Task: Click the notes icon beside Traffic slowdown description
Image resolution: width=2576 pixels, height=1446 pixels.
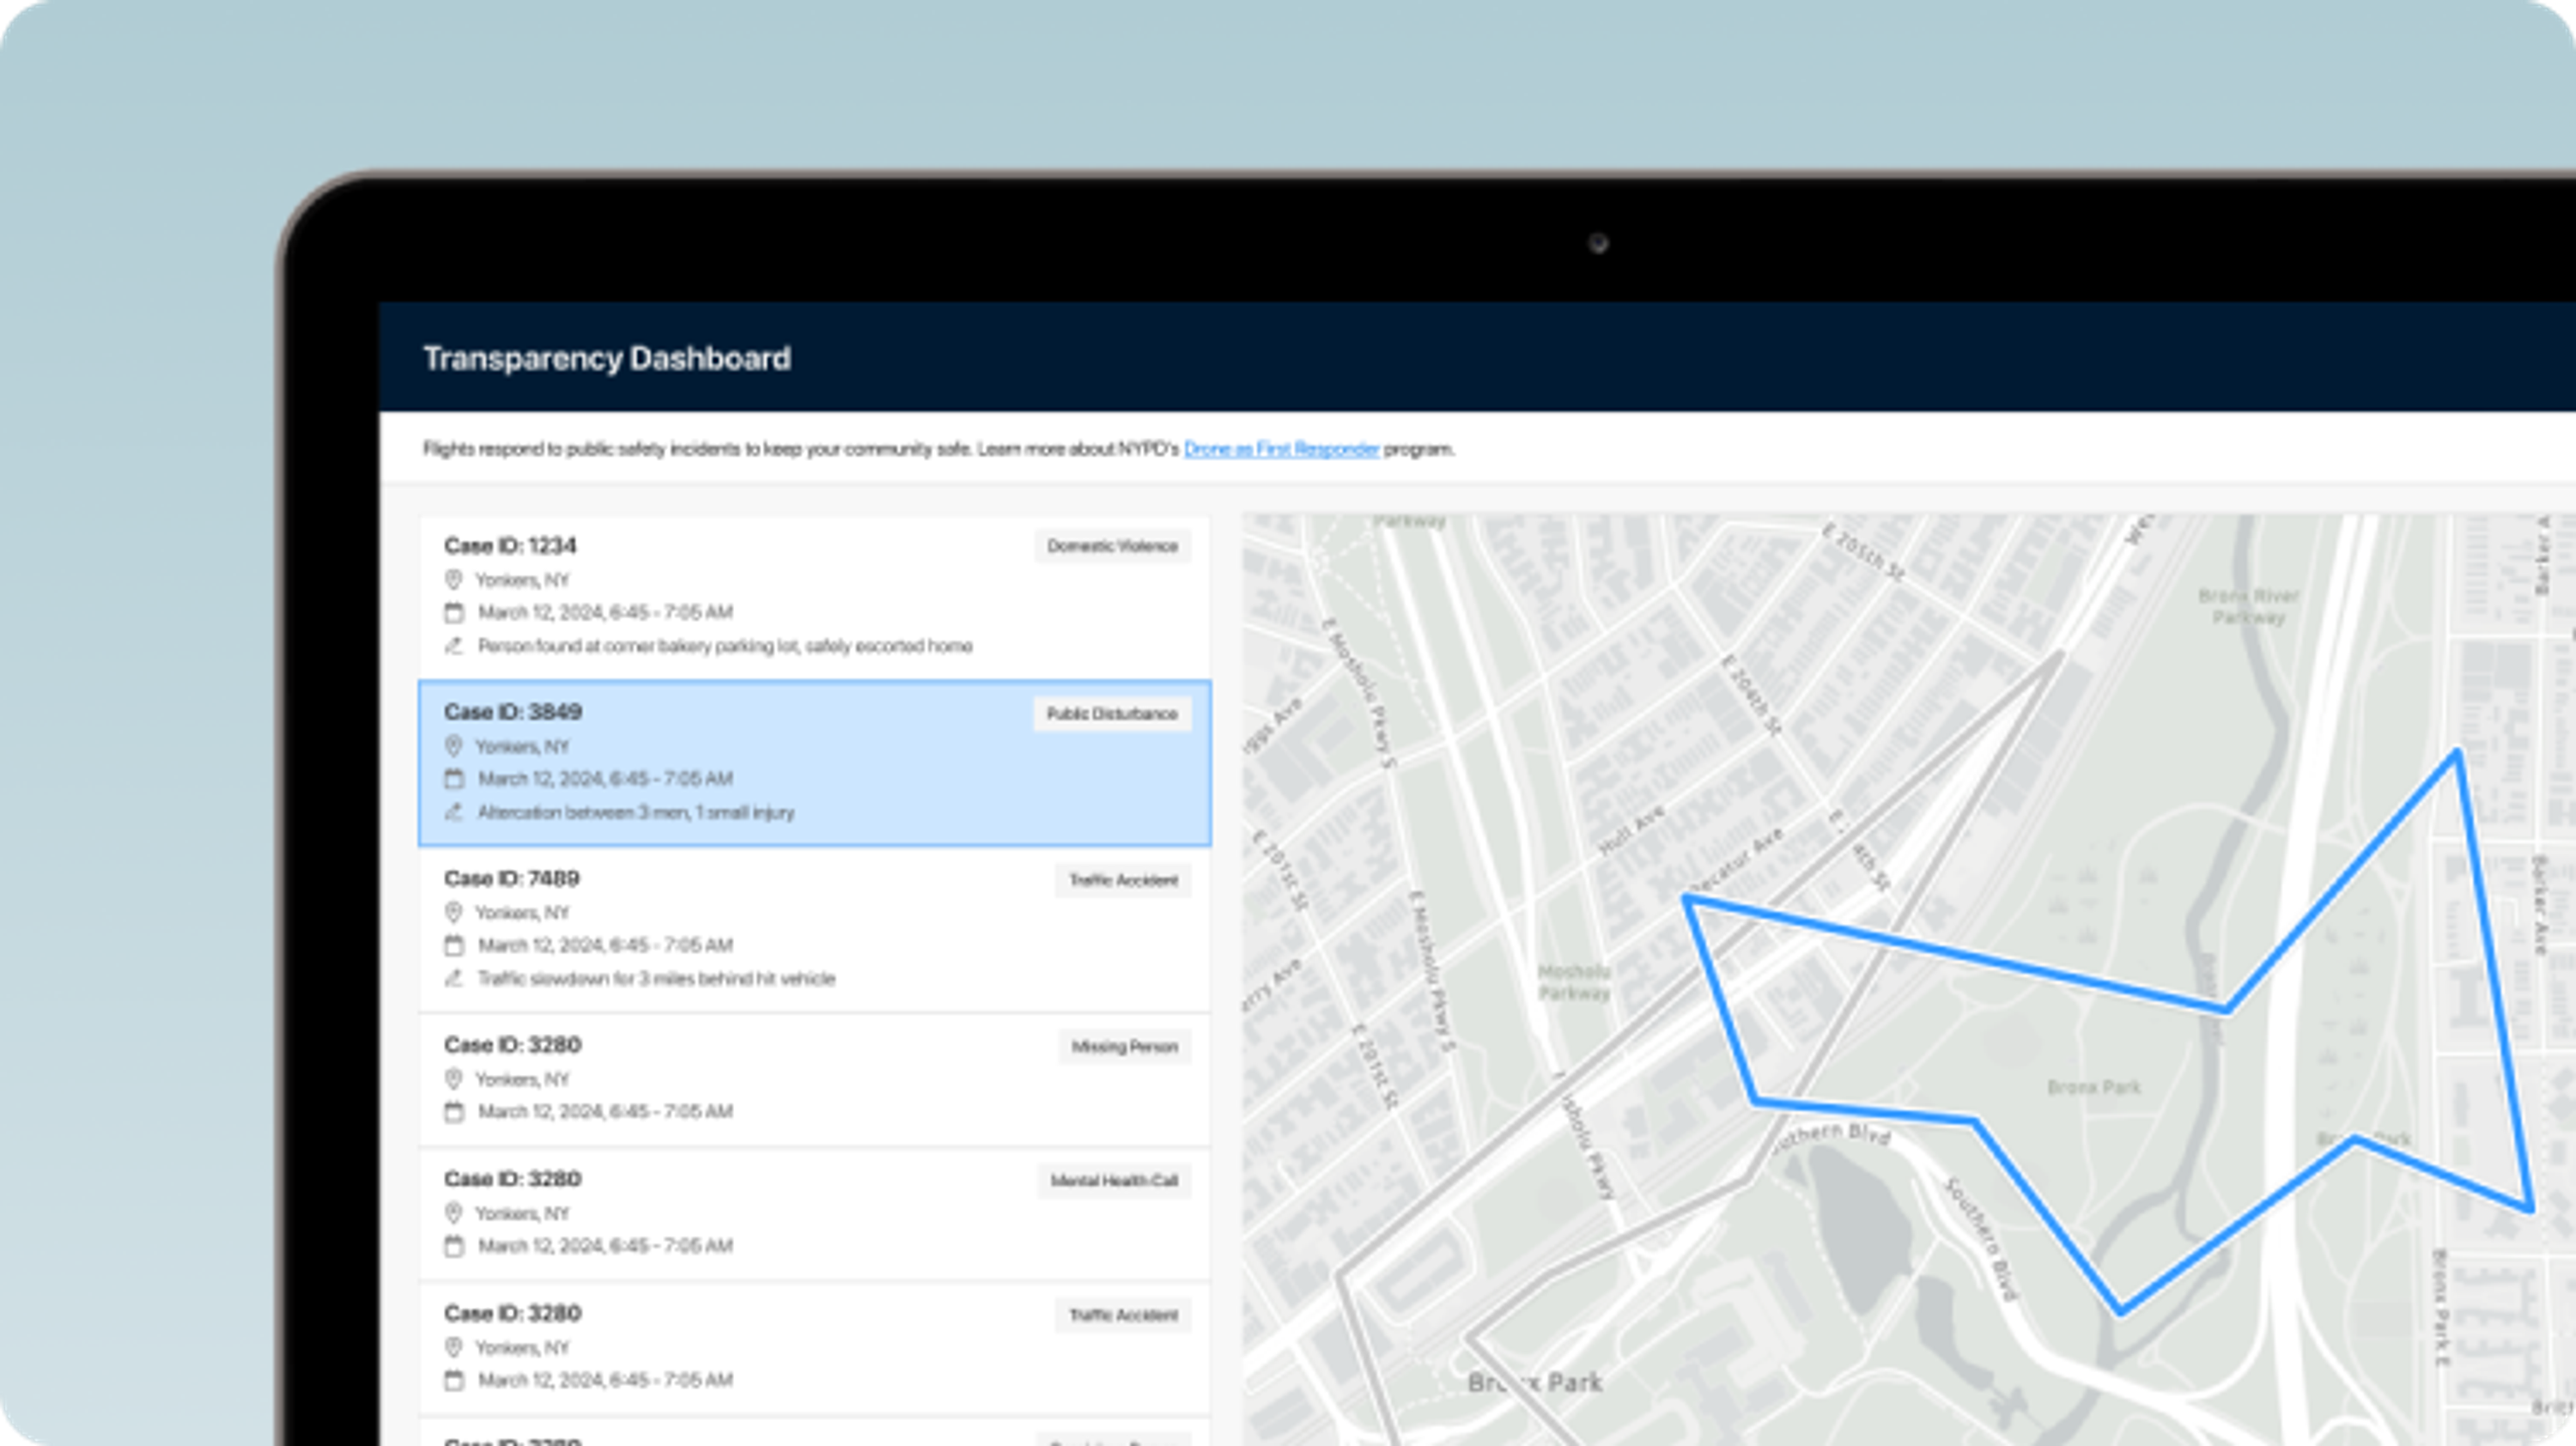Action: [x=454, y=978]
